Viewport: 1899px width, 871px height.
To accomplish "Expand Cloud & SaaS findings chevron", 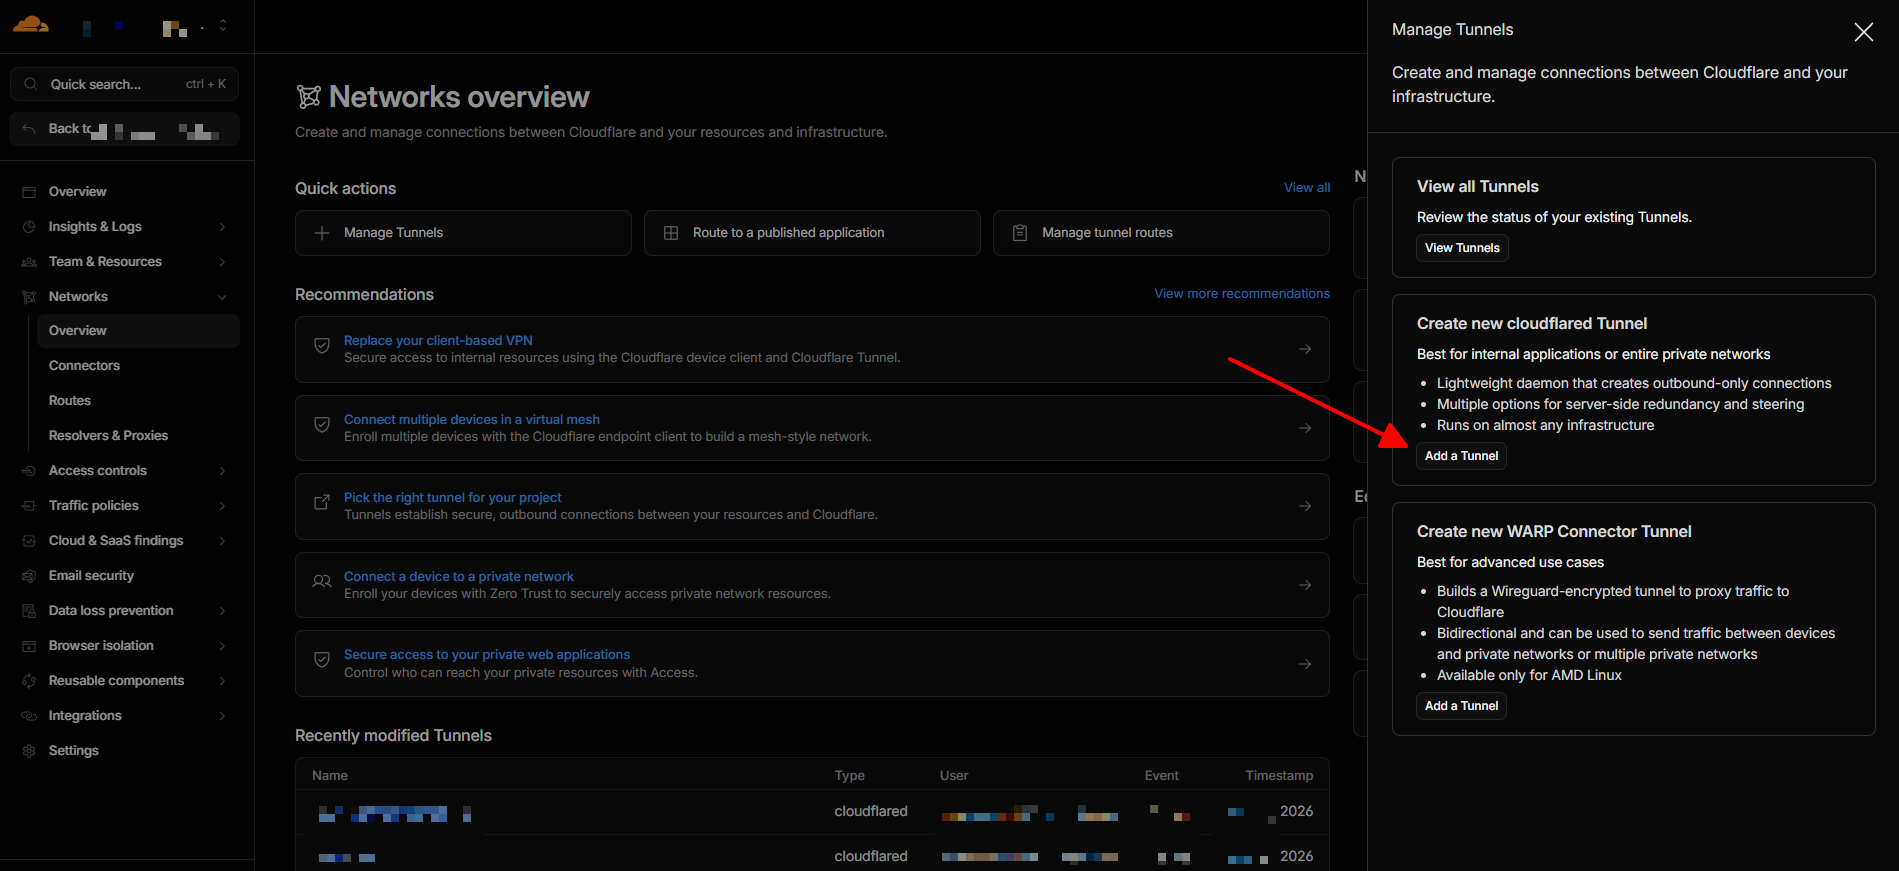I will 222,541.
